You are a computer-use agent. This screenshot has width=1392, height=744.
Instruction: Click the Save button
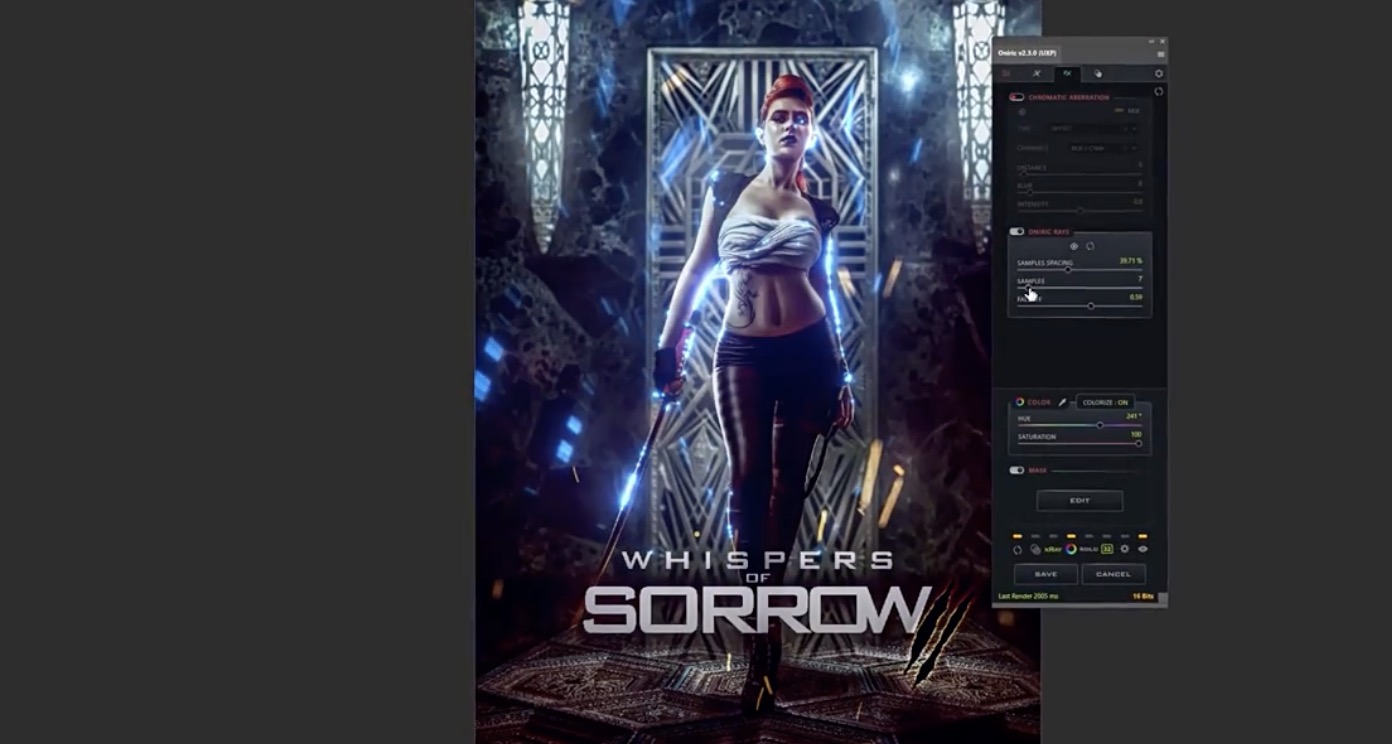(1046, 574)
